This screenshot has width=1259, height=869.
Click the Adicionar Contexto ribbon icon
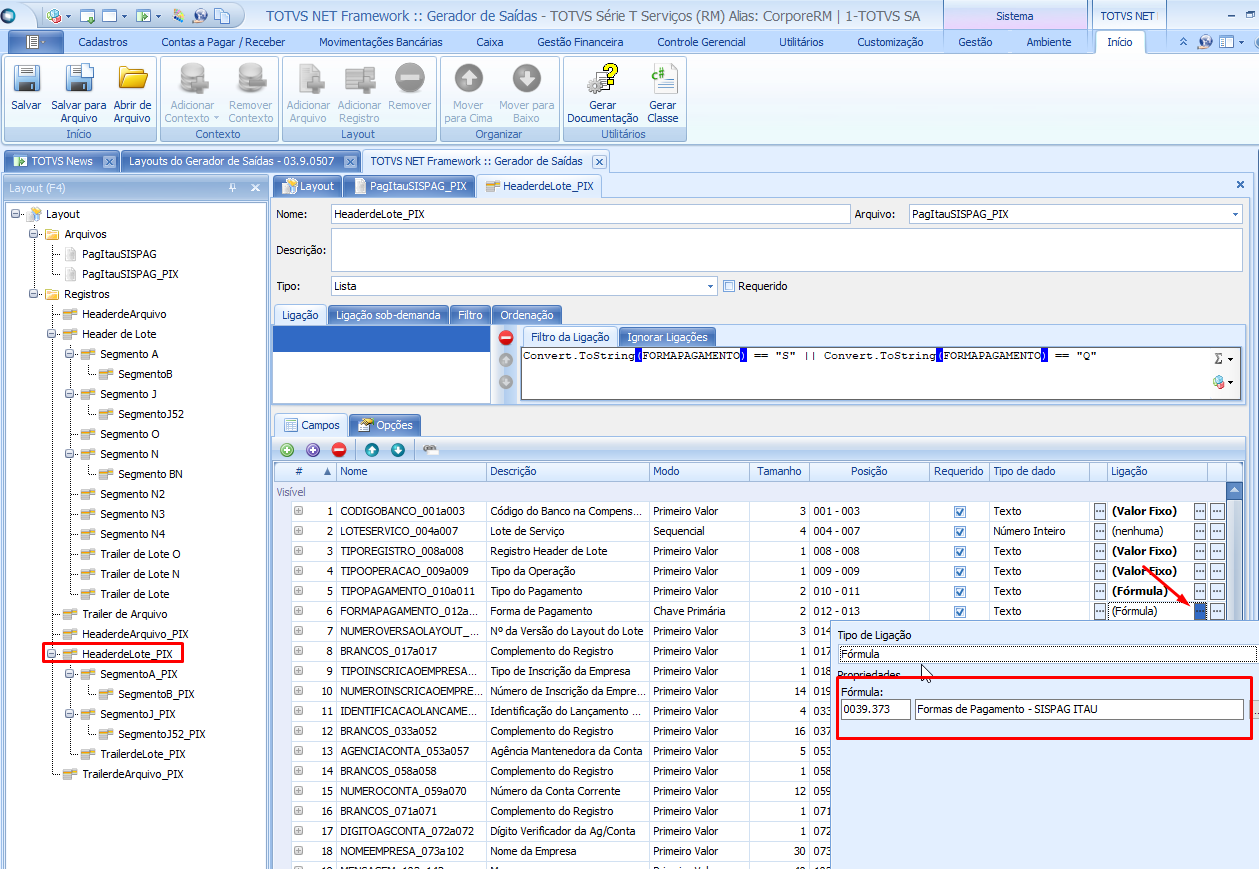point(192,79)
